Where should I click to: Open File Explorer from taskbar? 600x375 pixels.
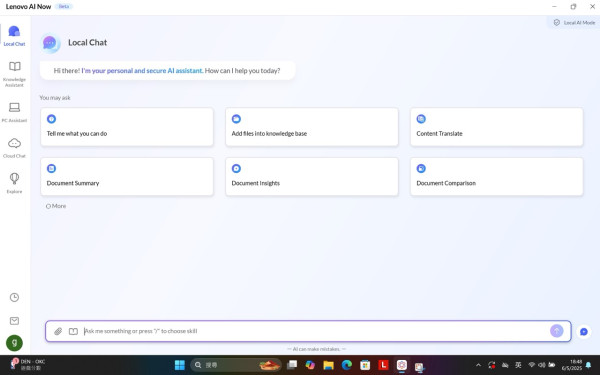click(328, 365)
